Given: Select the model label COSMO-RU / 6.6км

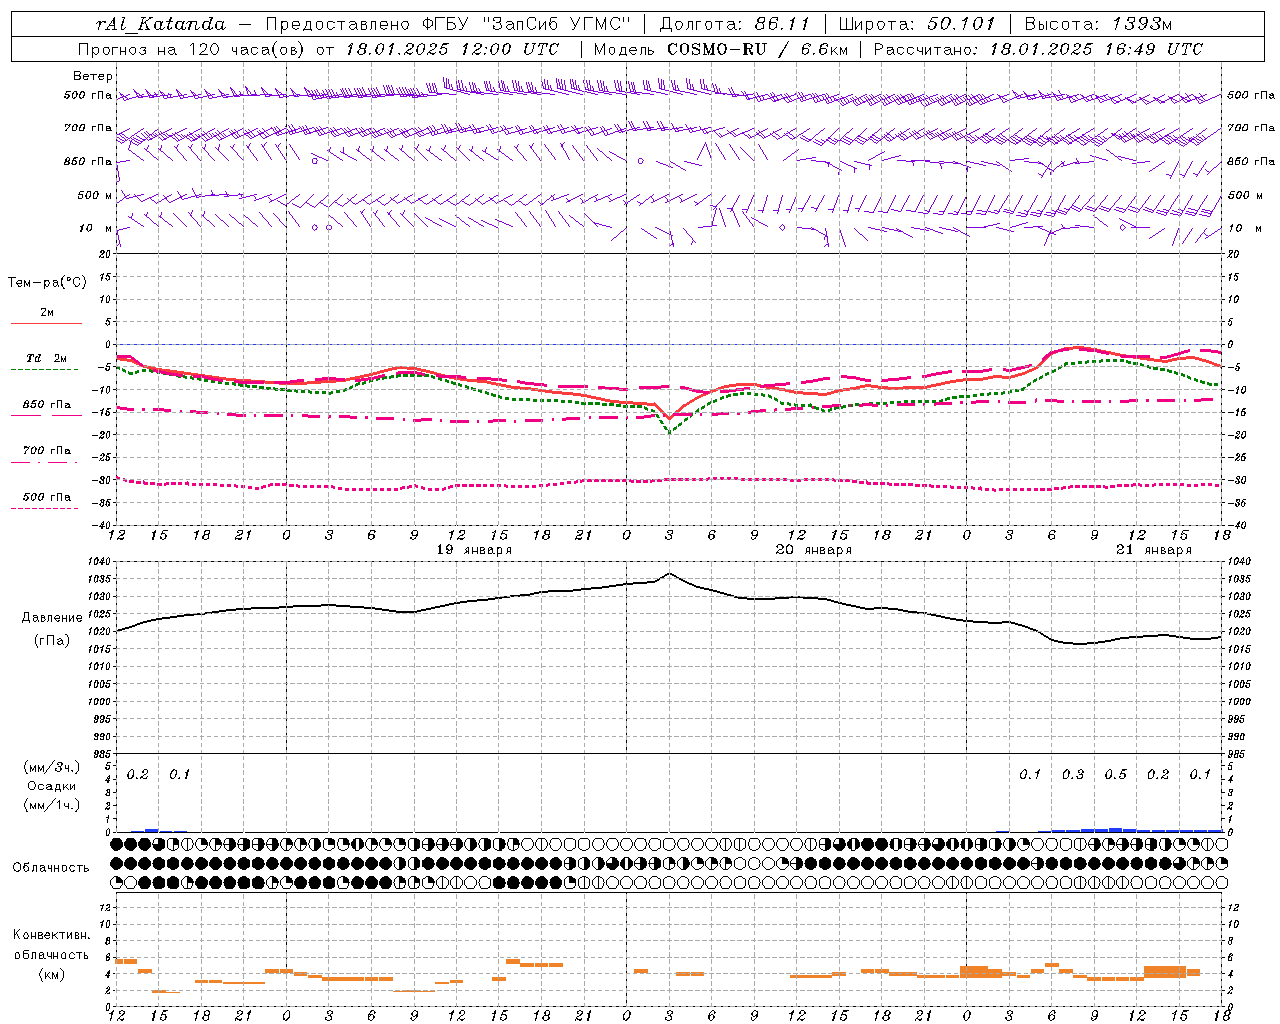Looking at the screenshot, I should click(758, 49).
